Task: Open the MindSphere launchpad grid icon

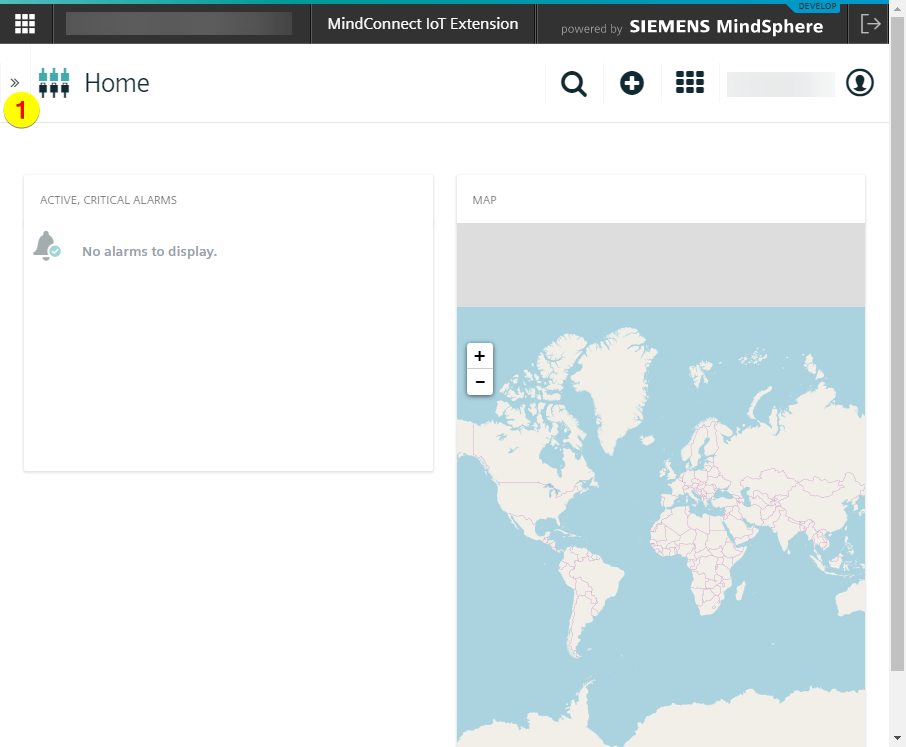Action: [x=25, y=23]
